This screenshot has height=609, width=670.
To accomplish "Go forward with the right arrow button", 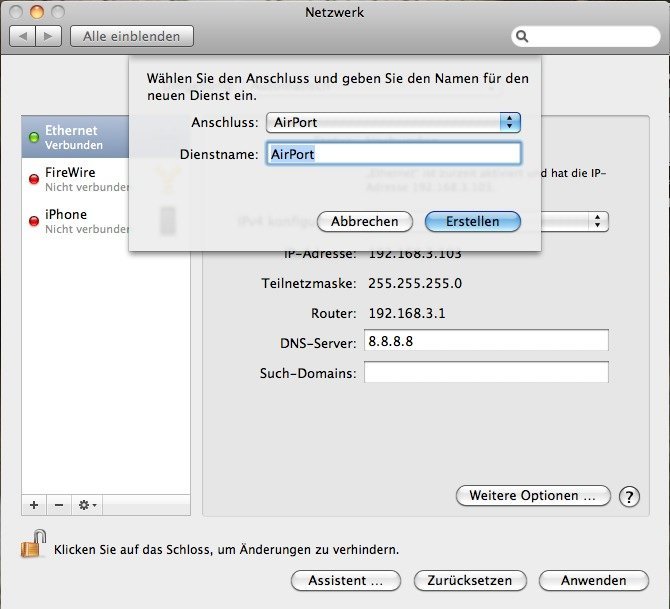I will pyautogui.click(x=48, y=36).
